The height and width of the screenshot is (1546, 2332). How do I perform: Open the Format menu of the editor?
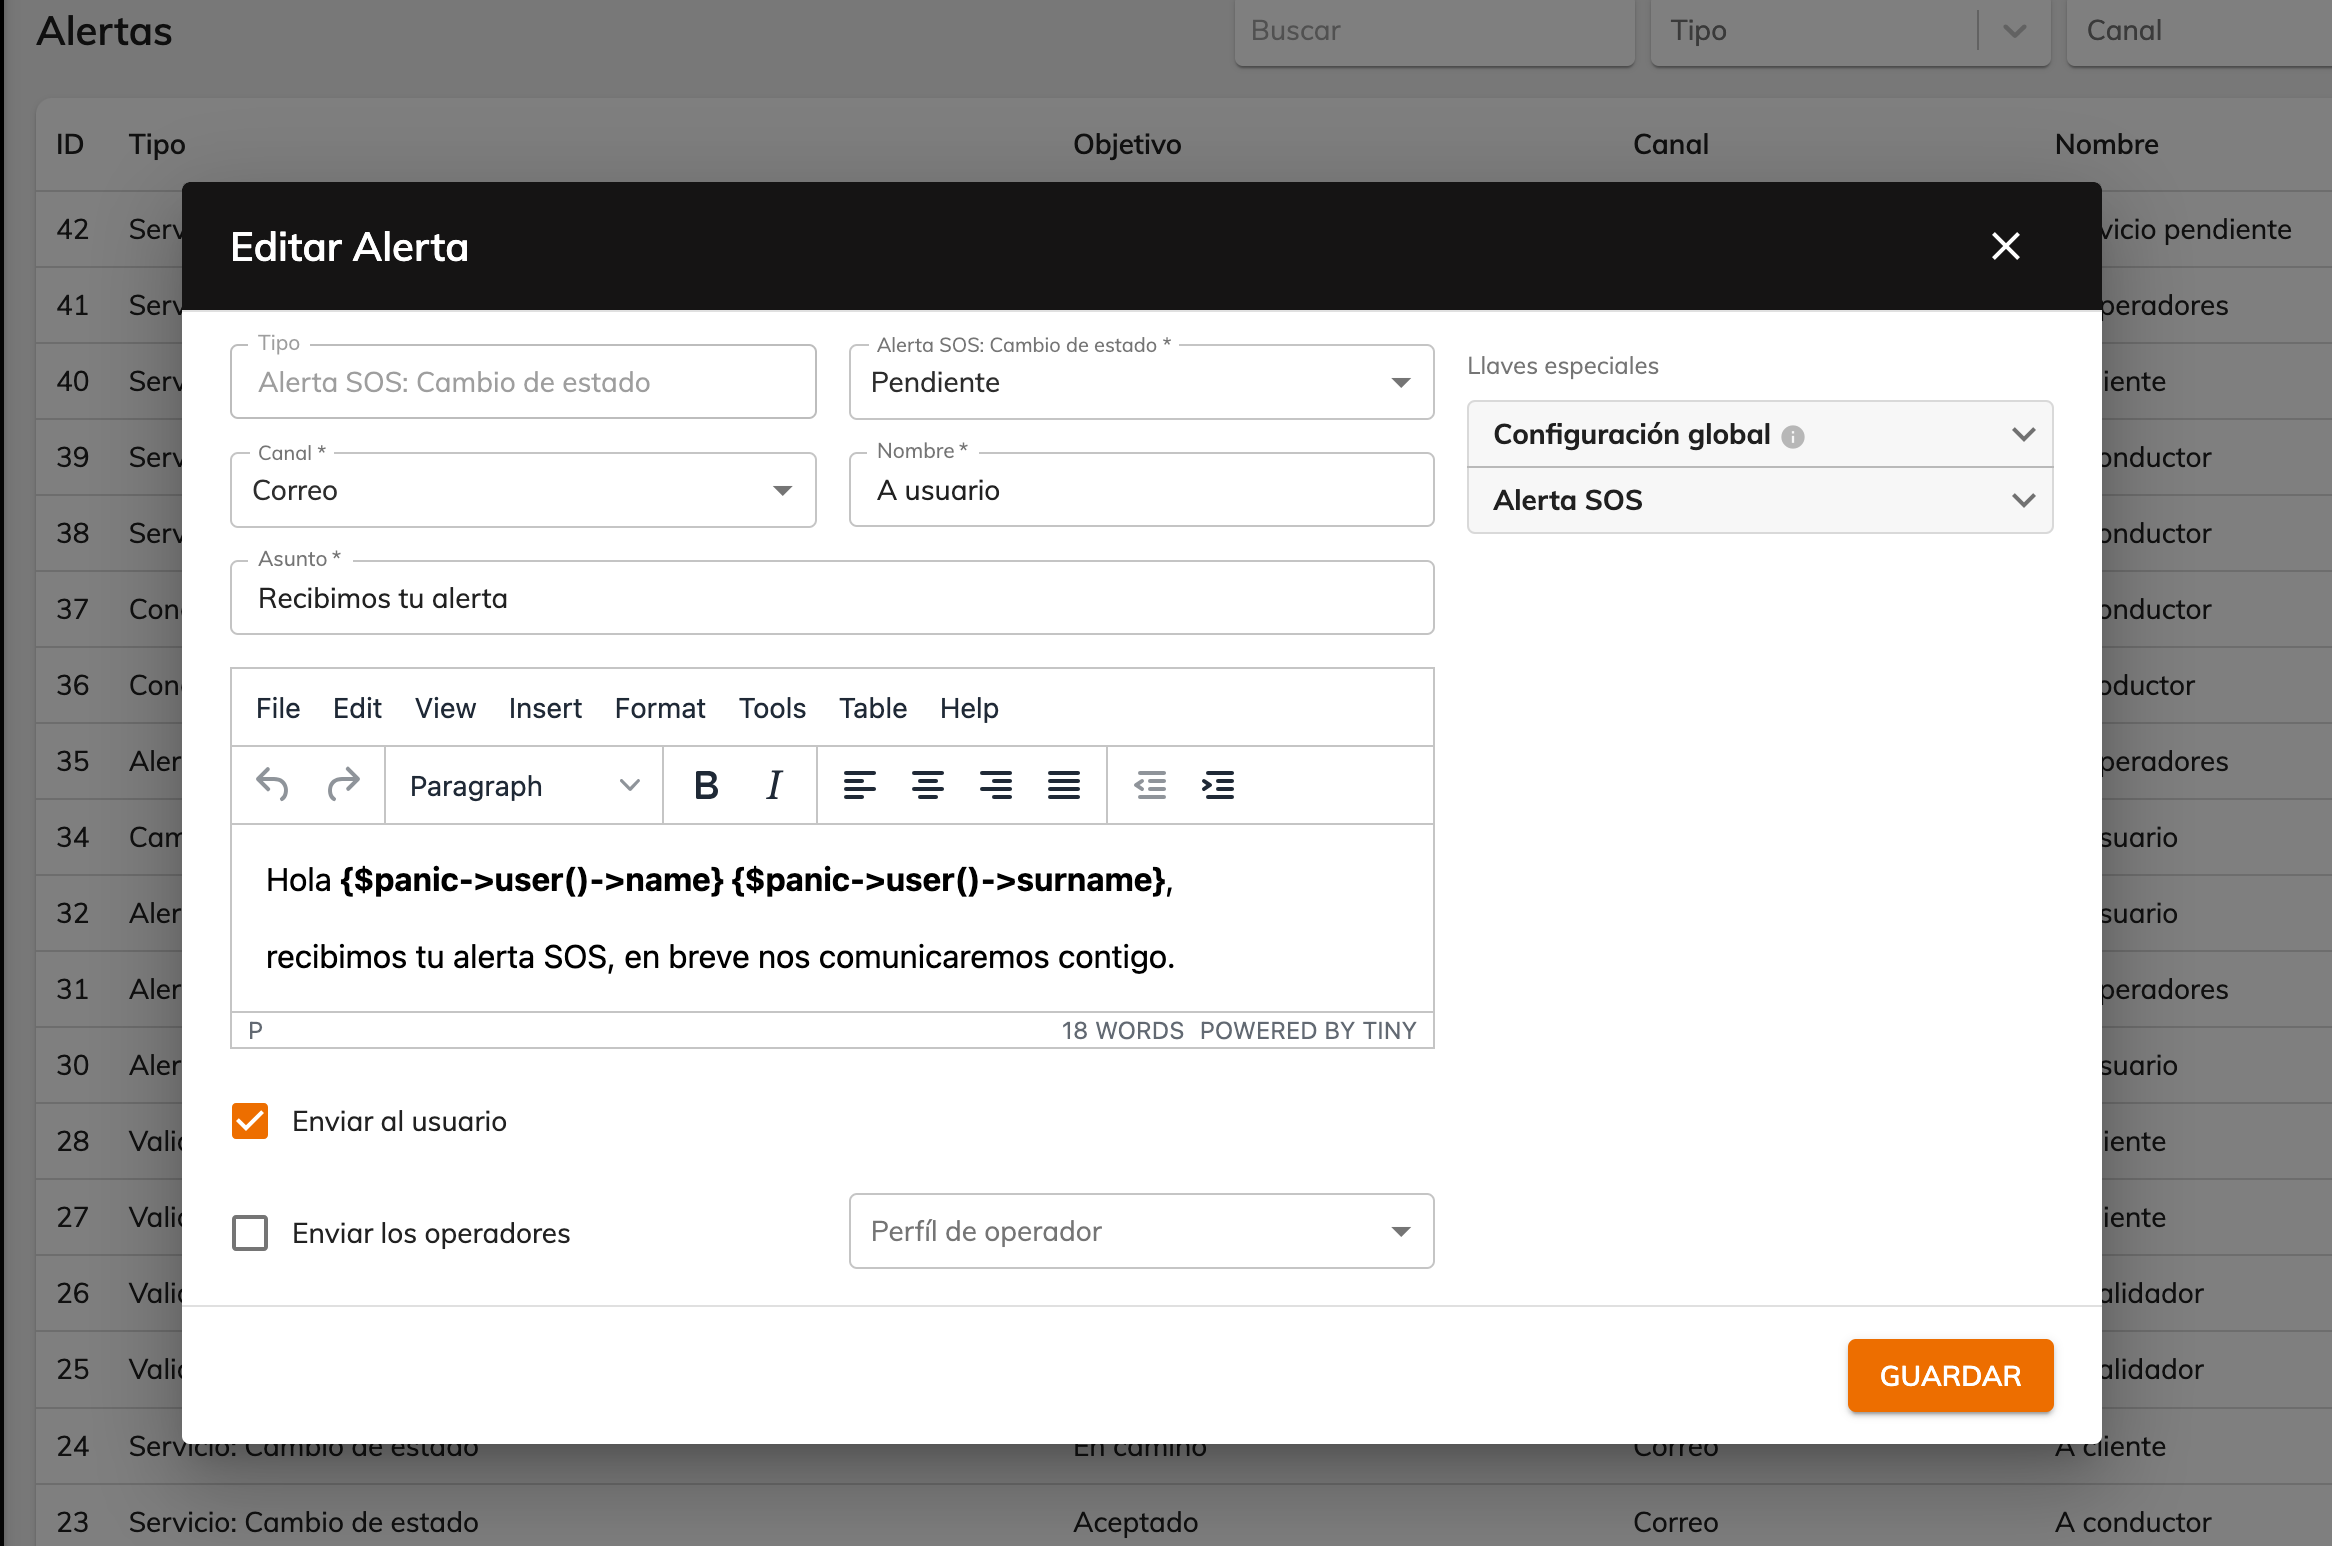pyautogui.click(x=660, y=708)
